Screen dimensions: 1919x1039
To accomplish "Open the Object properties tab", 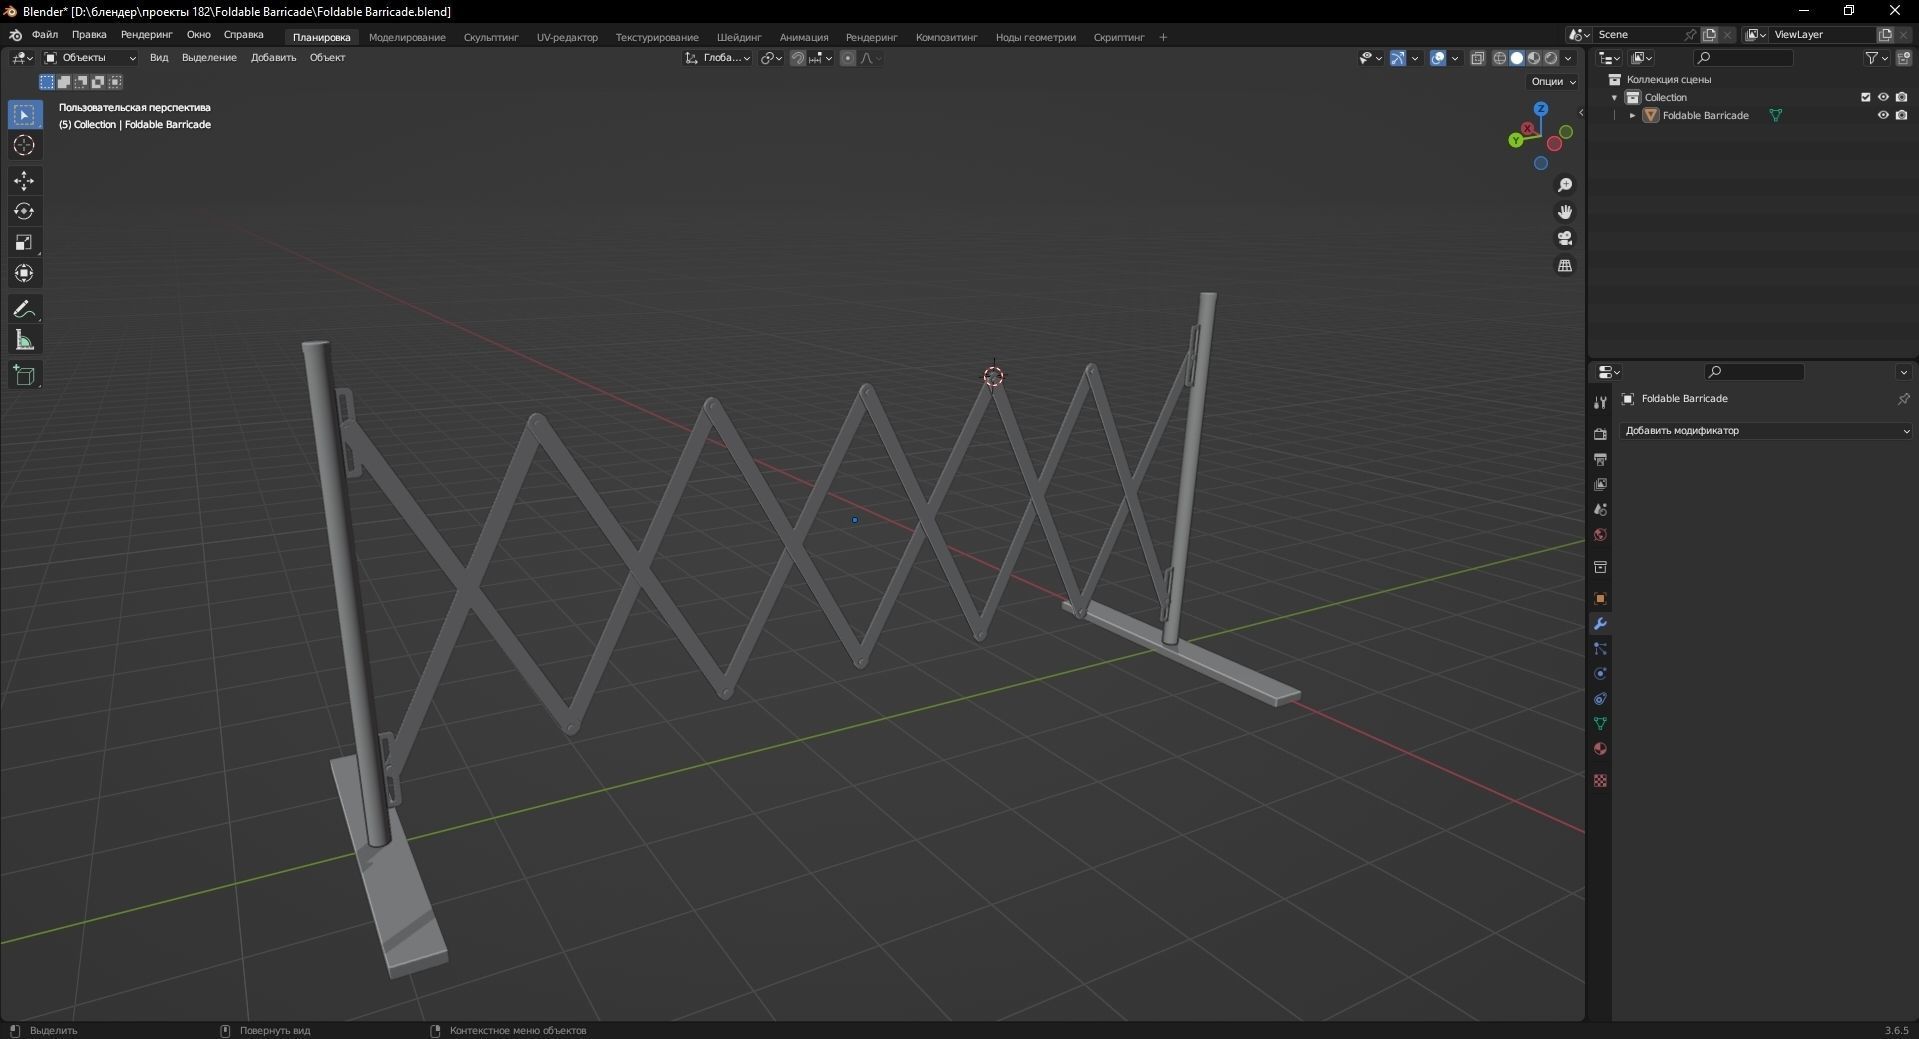I will click(x=1600, y=599).
